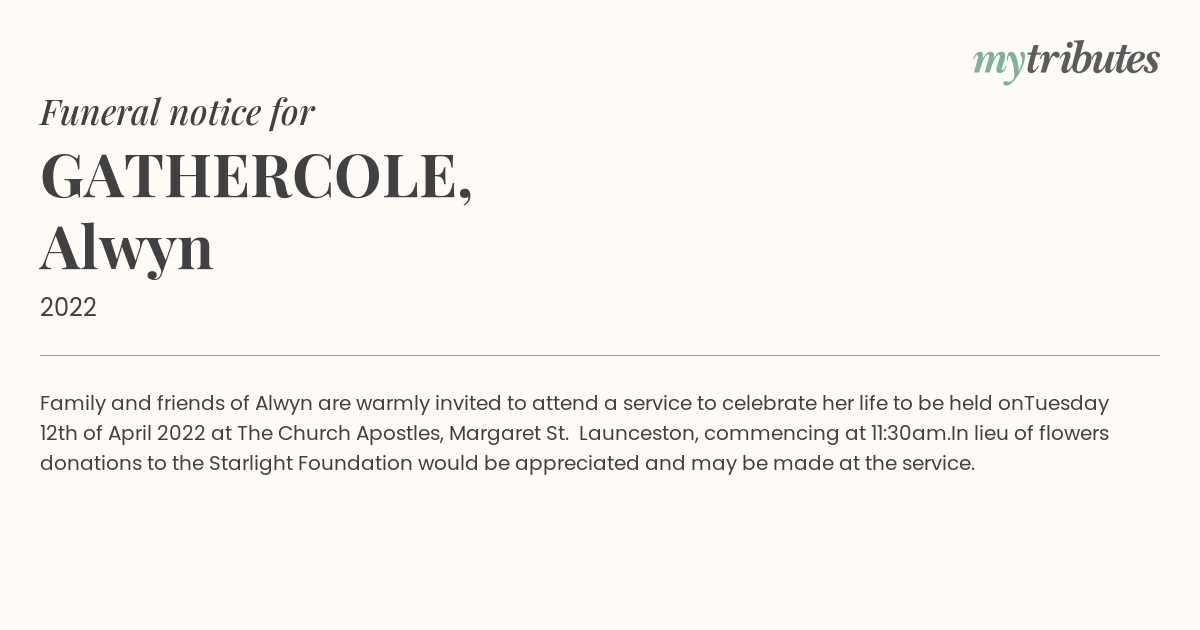The height and width of the screenshot is (630, 1200).
Task: Click the 'tributes' part of the logo
Action: tap(1093, 59)
